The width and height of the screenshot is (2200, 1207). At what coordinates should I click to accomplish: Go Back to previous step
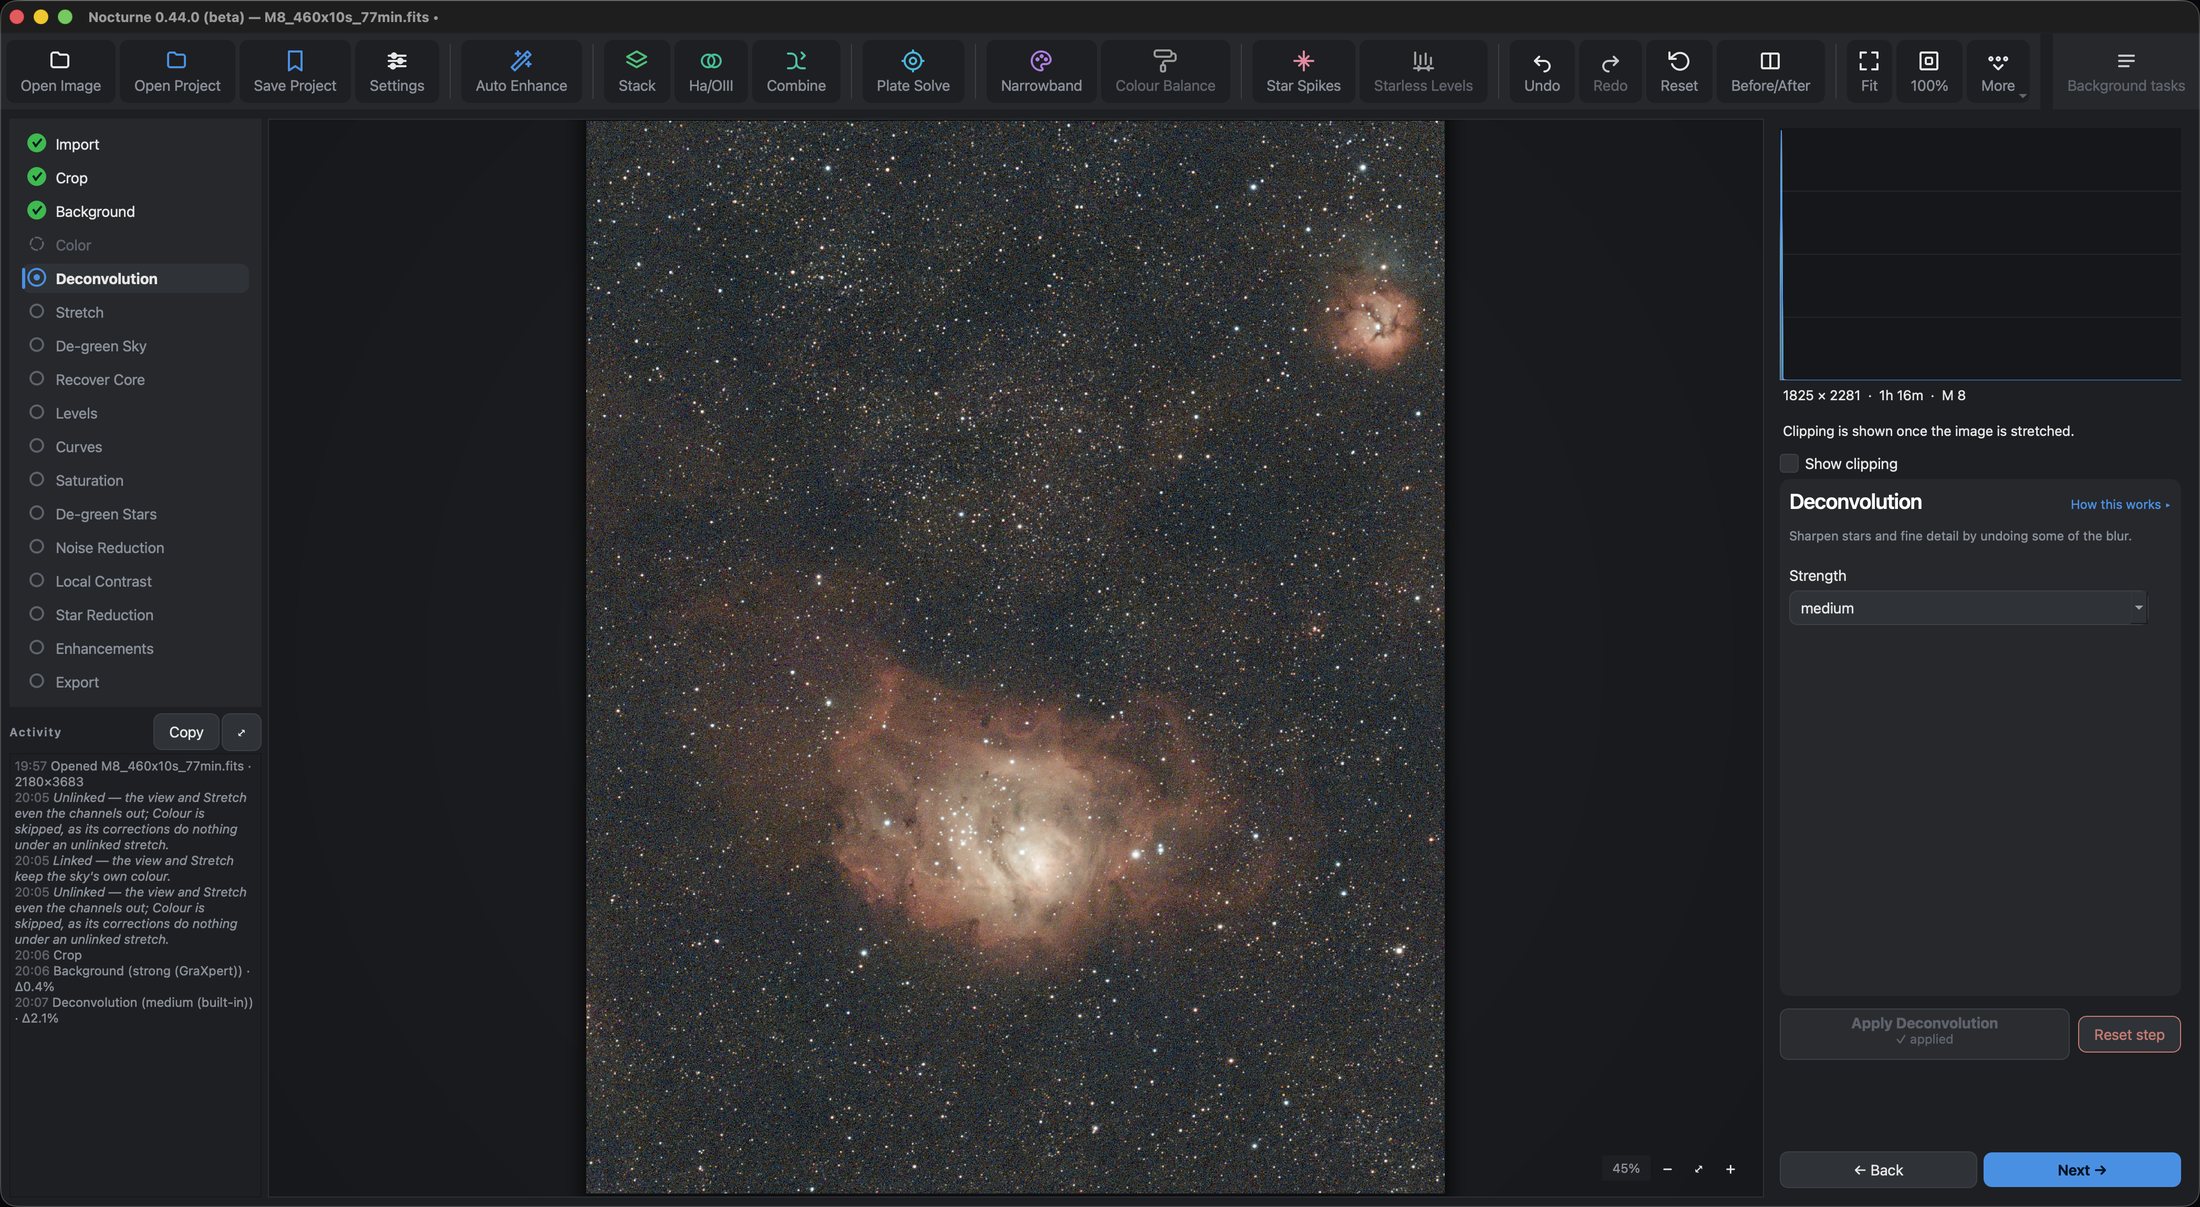click(x=1878, y=1170)
